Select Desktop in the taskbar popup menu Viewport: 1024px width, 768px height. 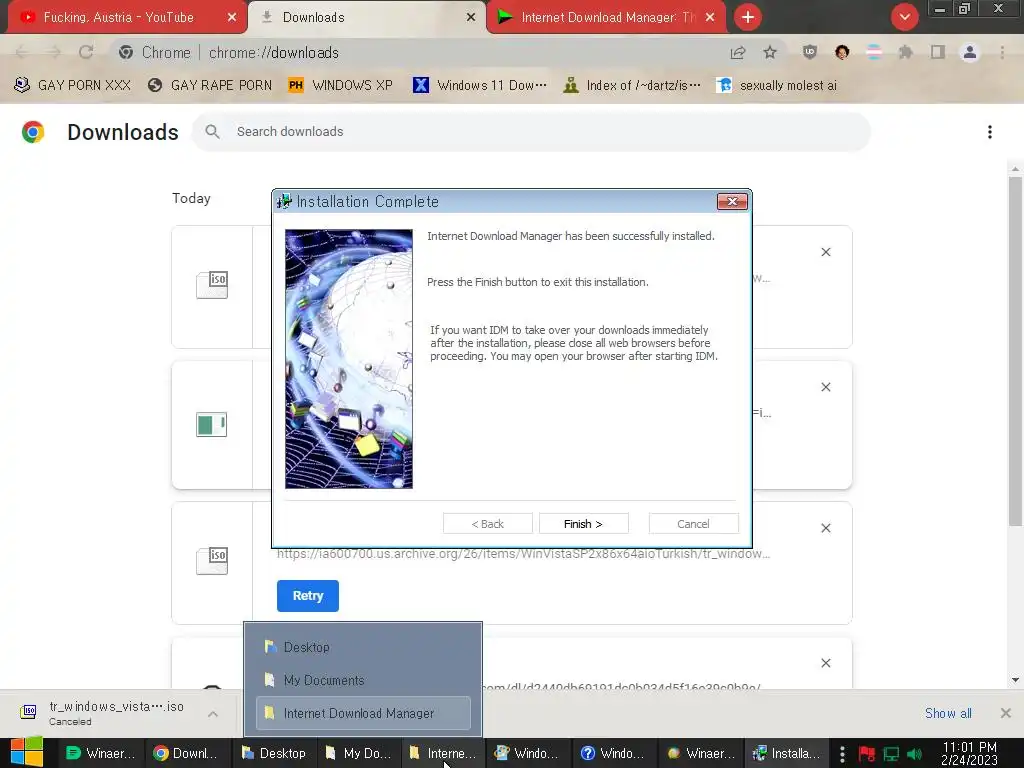pos(363,647)
